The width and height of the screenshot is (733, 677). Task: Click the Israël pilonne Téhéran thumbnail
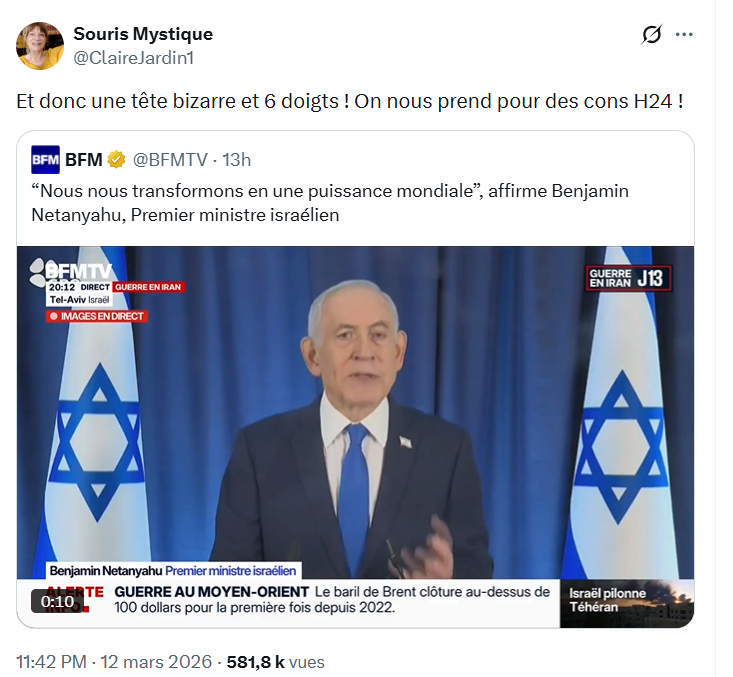(x=626, y=603)
